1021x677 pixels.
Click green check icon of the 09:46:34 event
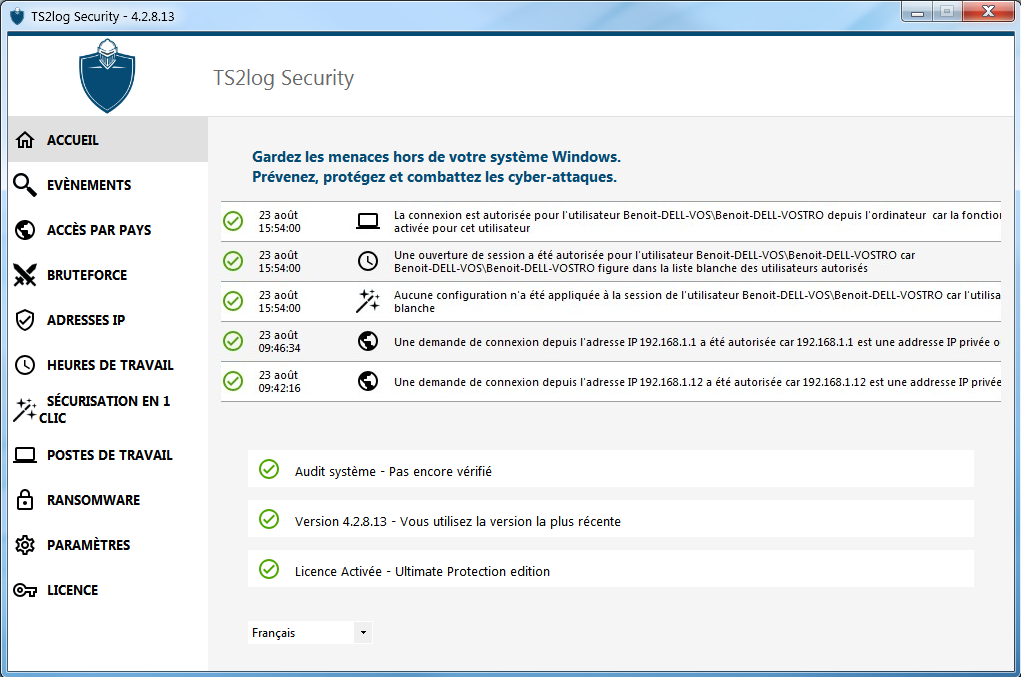[233, 341]
